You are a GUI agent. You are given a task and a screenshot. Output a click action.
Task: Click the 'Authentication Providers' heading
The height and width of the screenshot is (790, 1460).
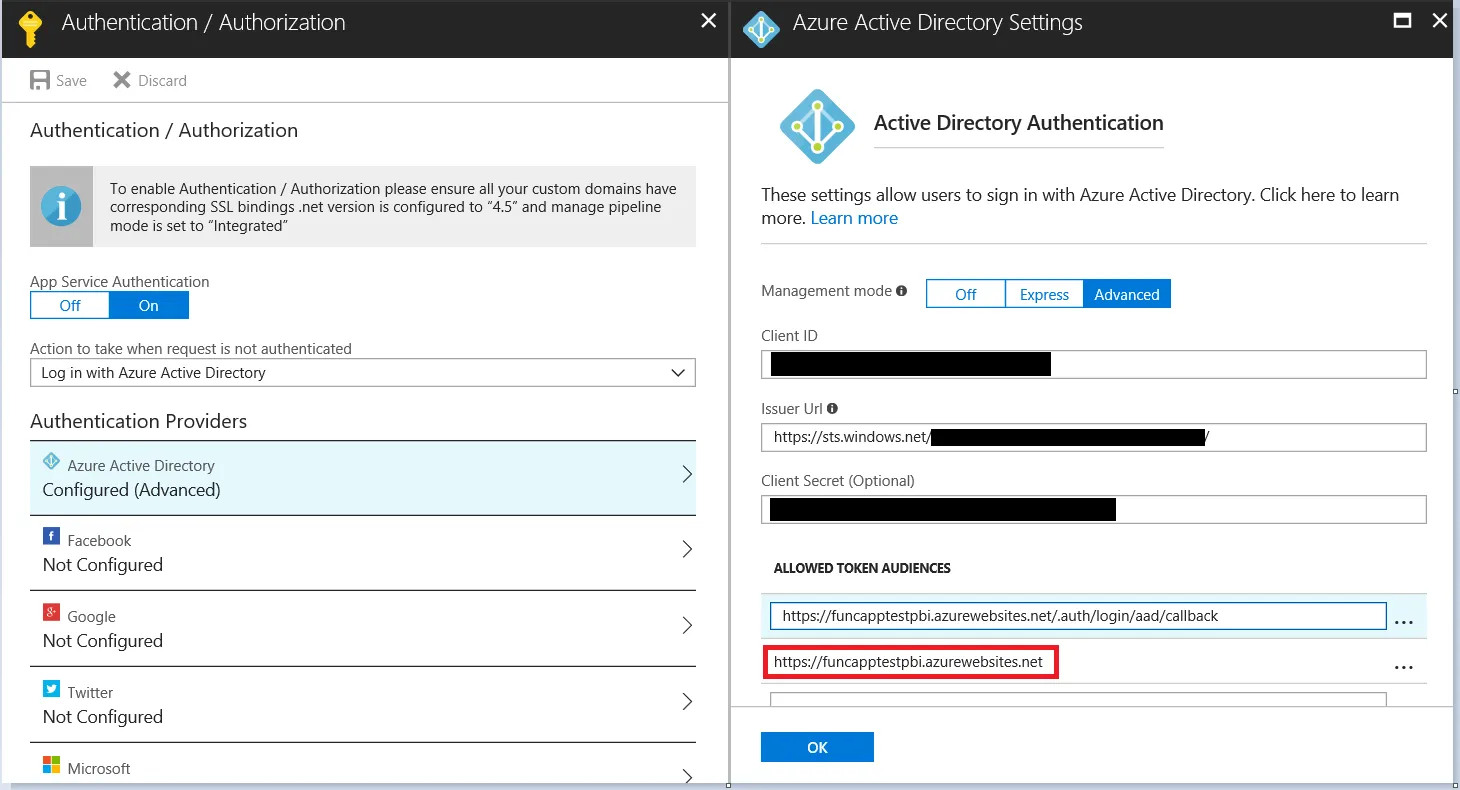tap(138, 421)
